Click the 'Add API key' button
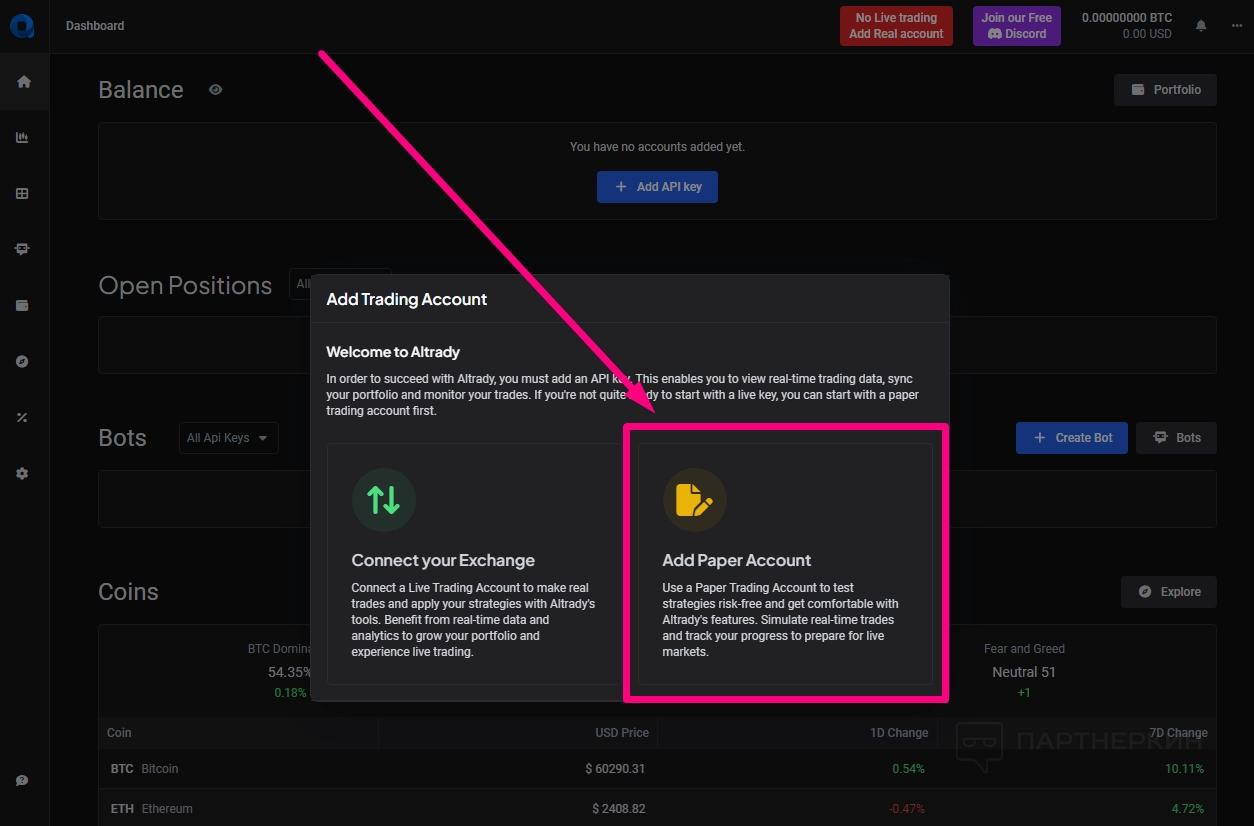The width and height of the screenshot is (1254, 826). [x=657, y=187]
